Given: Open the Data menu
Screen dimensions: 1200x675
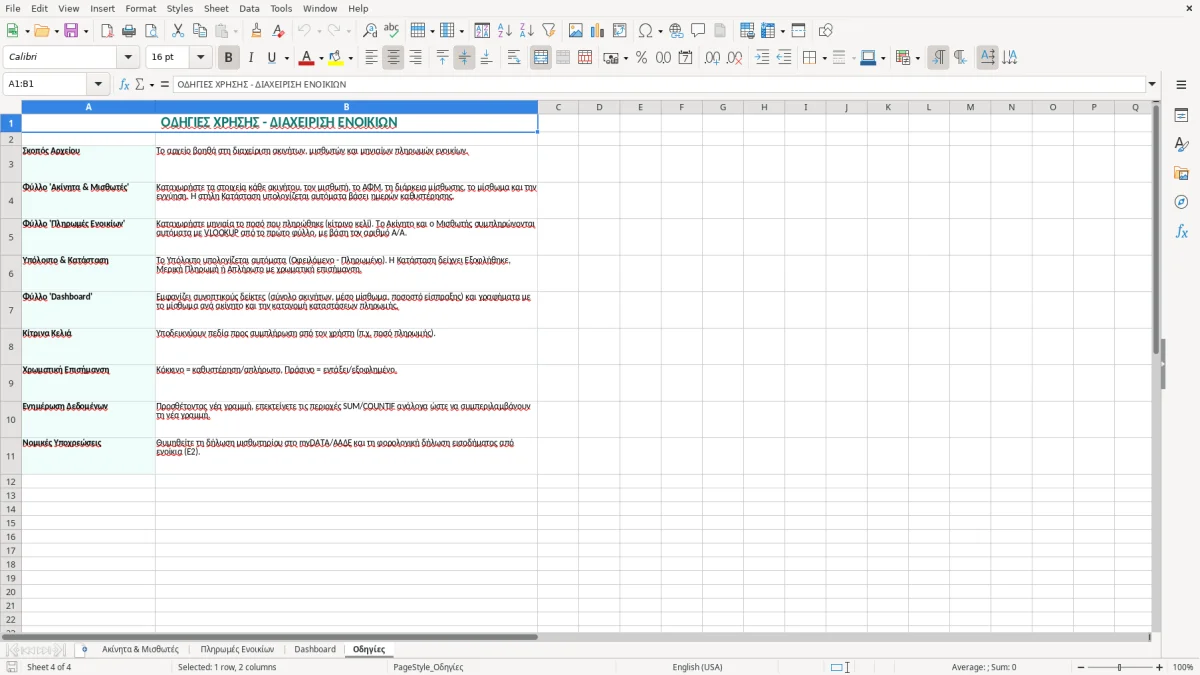Looking at the screenshot, I should pos(249,8).
